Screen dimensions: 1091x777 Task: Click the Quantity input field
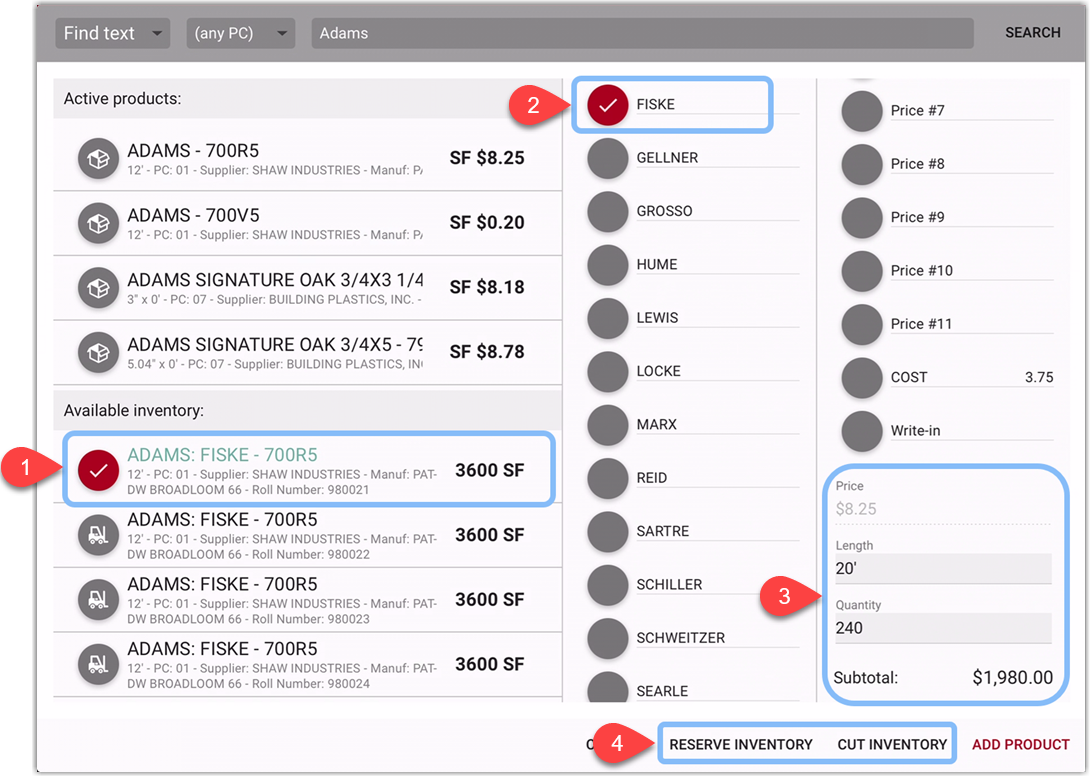[x=942, y=629]
